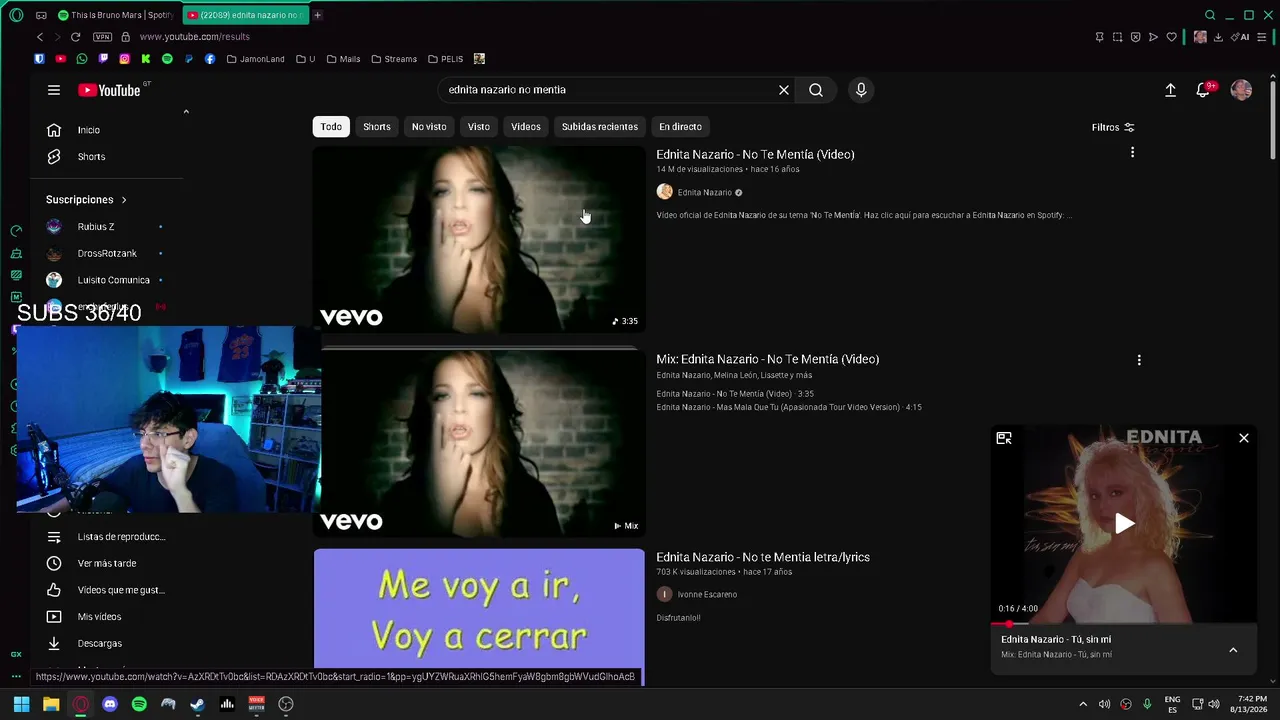Open the browser Downloads icon
Image resolution: width=1280 pixels, height=720 pixels.
pos(1218,37)
